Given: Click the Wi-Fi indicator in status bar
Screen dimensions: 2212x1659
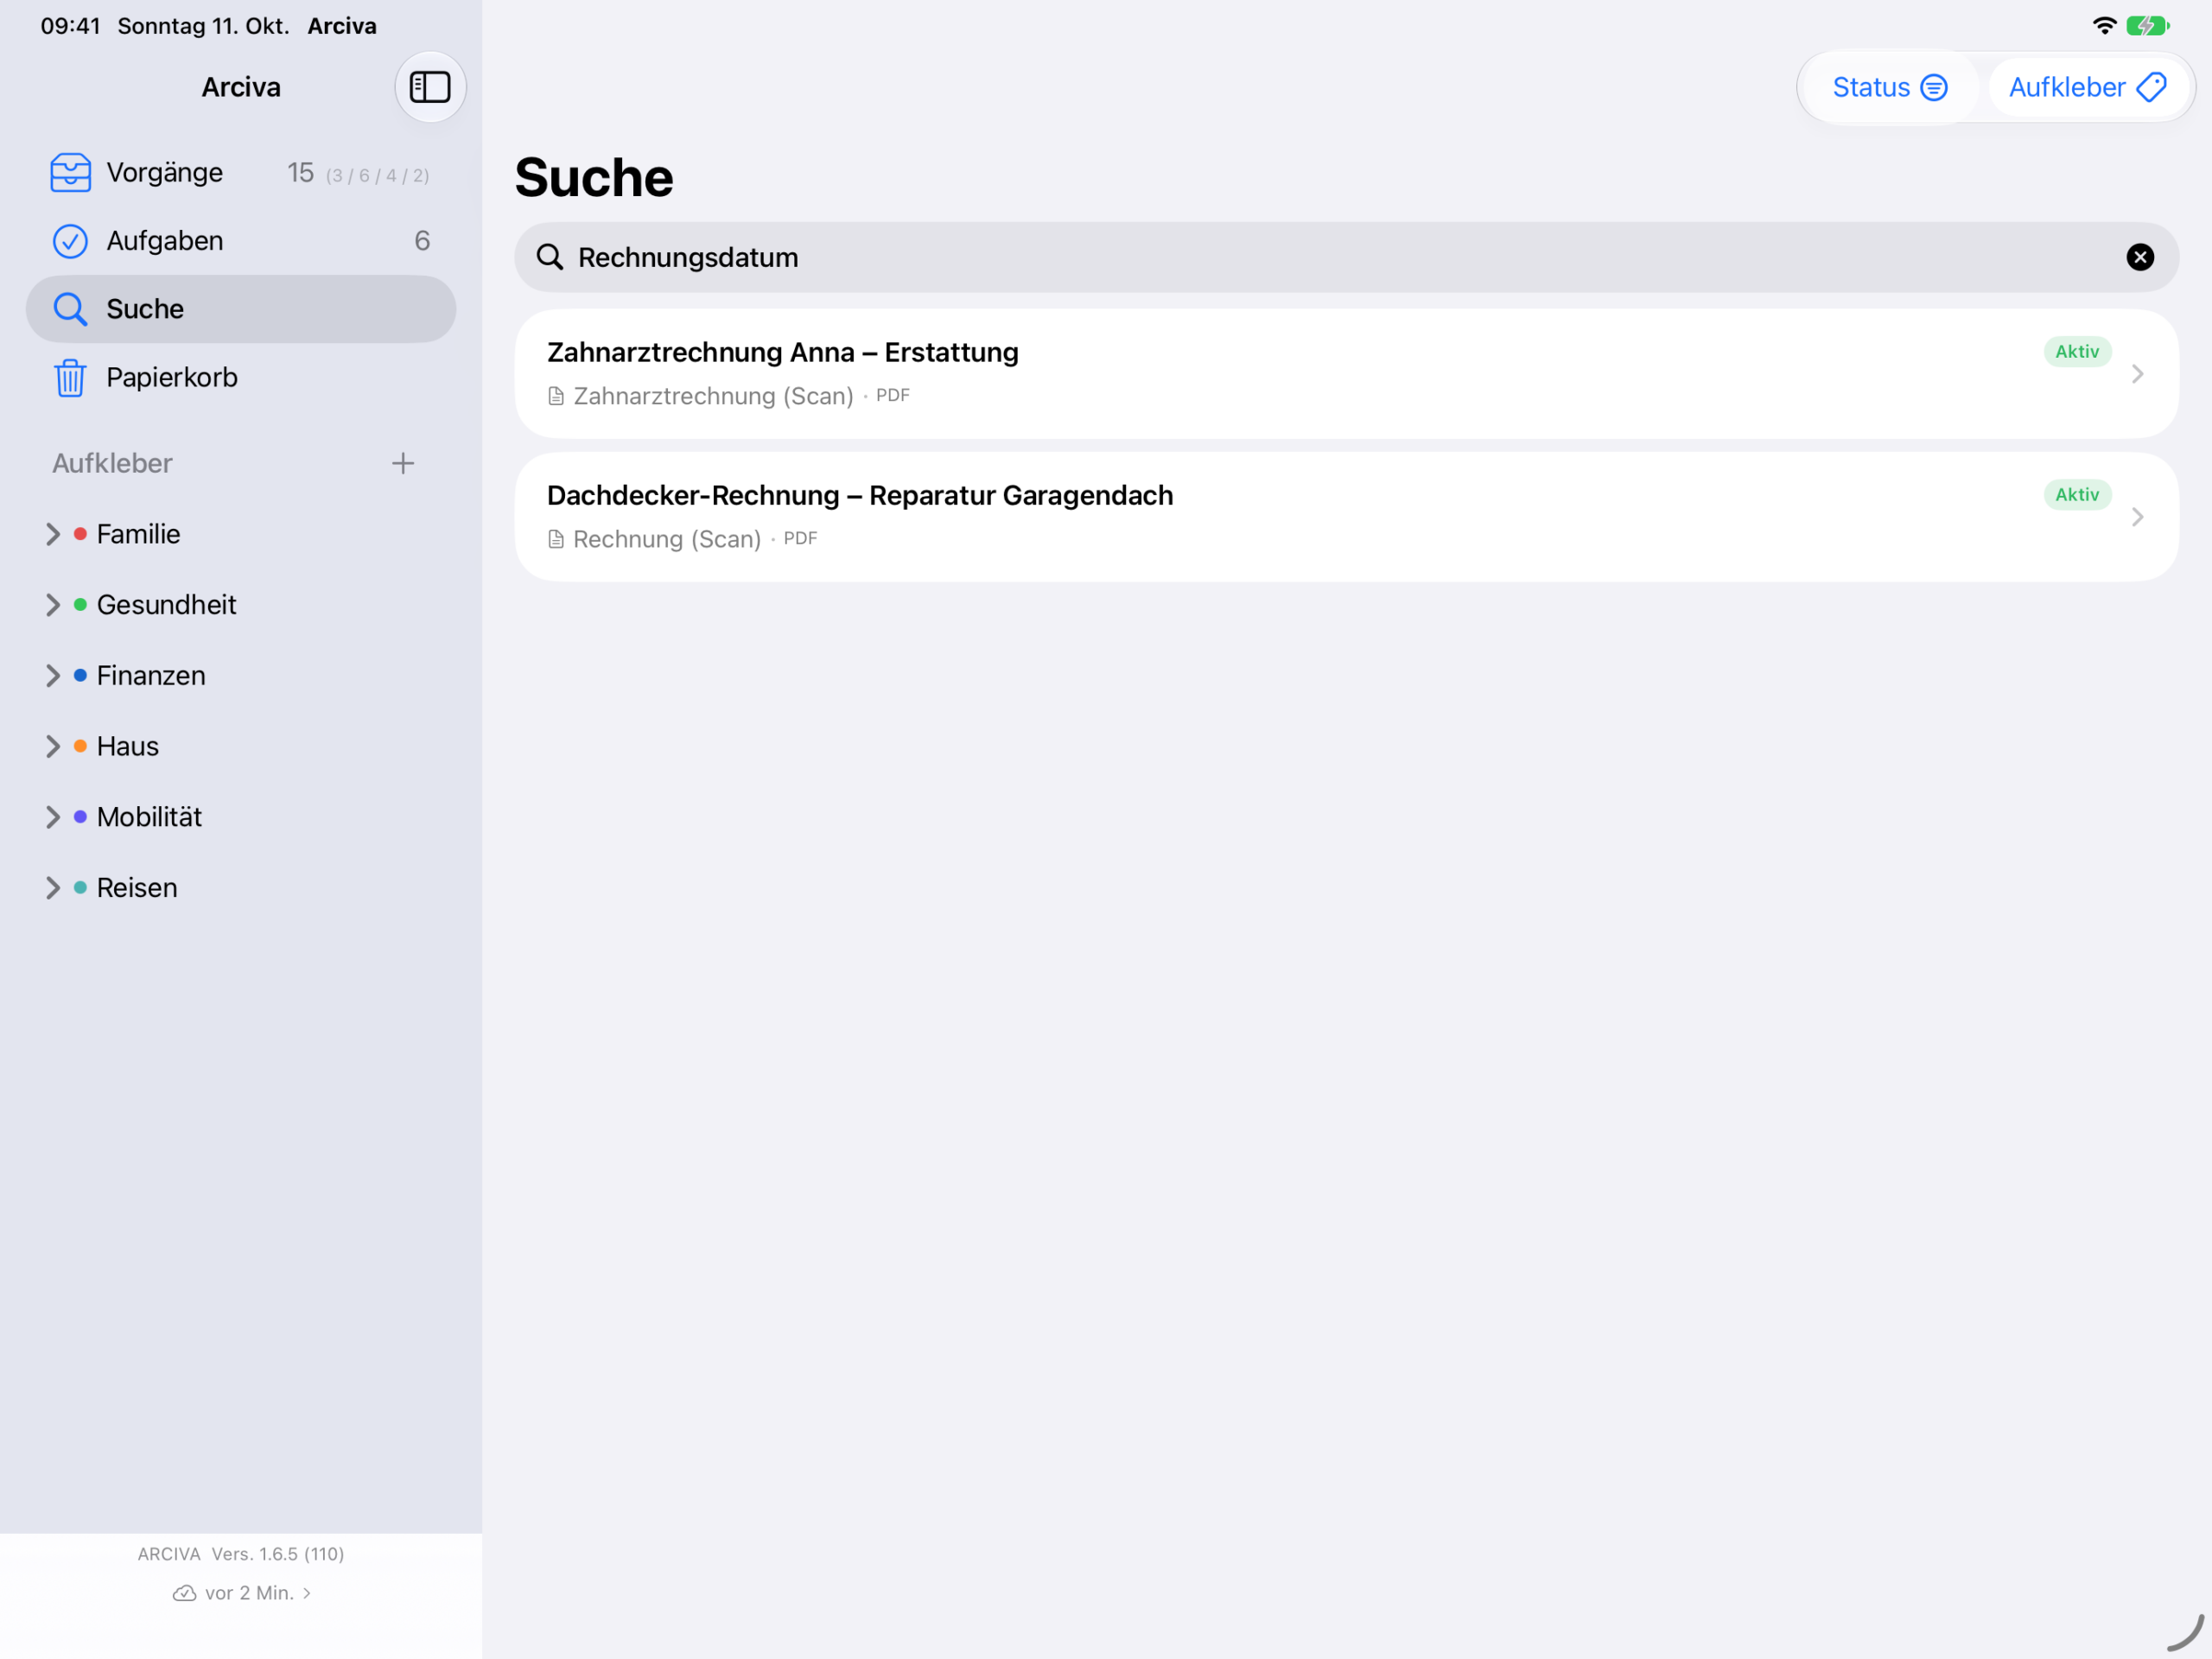Looking at the screenshot, I should coord(2105,26).
